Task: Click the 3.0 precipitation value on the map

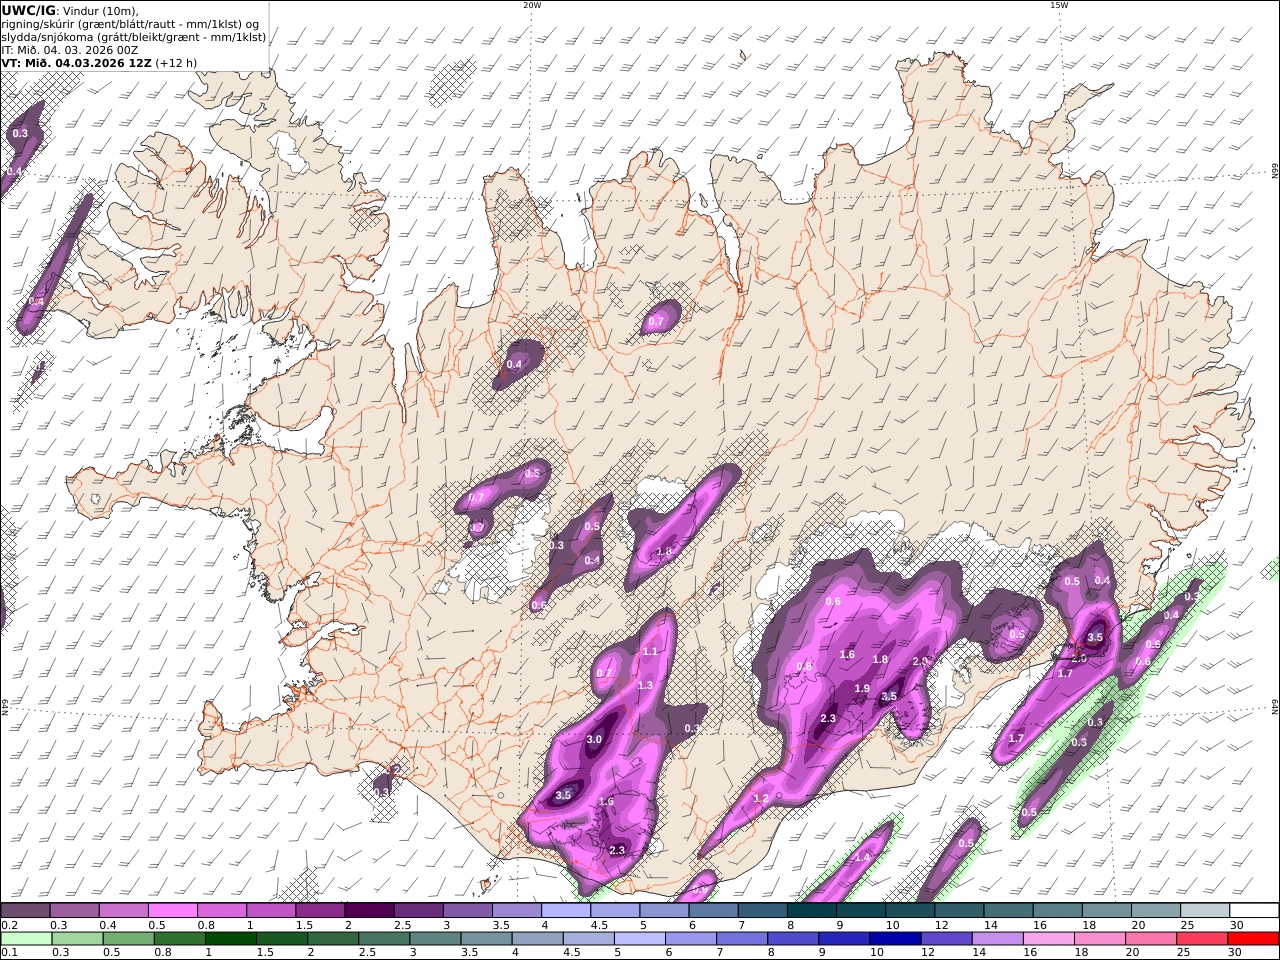Action: pyautogui.click(x=594, y=740)
